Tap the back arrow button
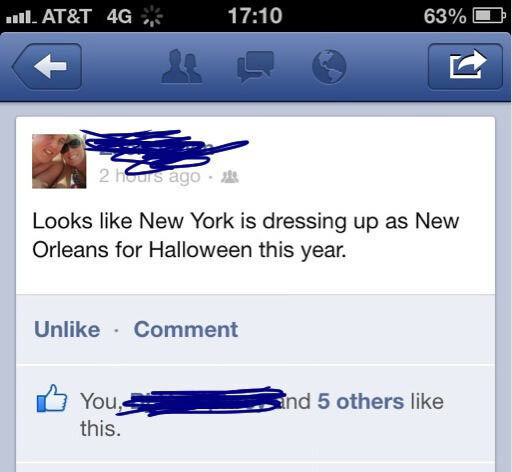 click(x=47, y=66)
